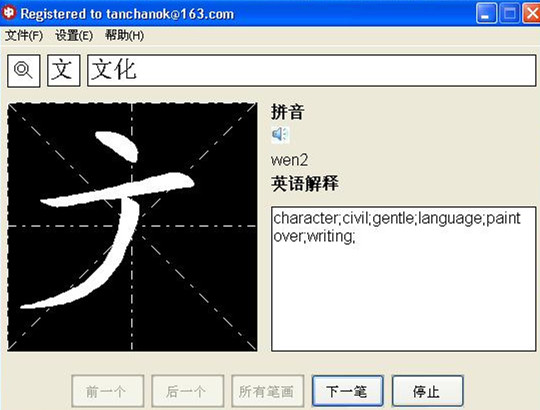Open the 设置(E) menu

pos(74,35)
